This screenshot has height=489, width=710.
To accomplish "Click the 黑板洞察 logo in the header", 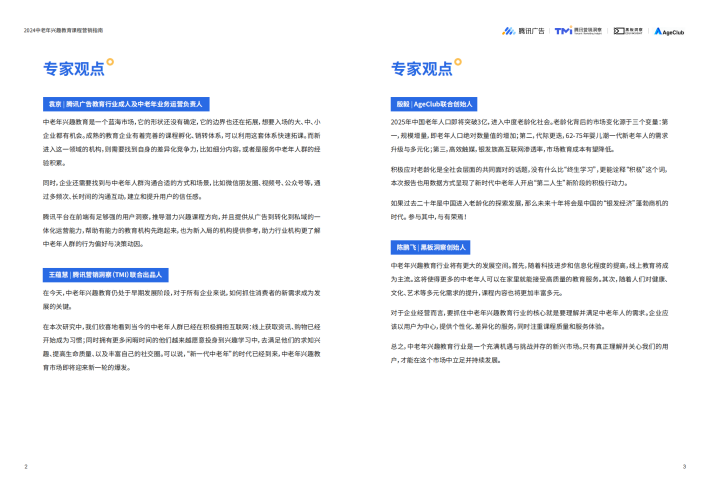I will point(628,31).
